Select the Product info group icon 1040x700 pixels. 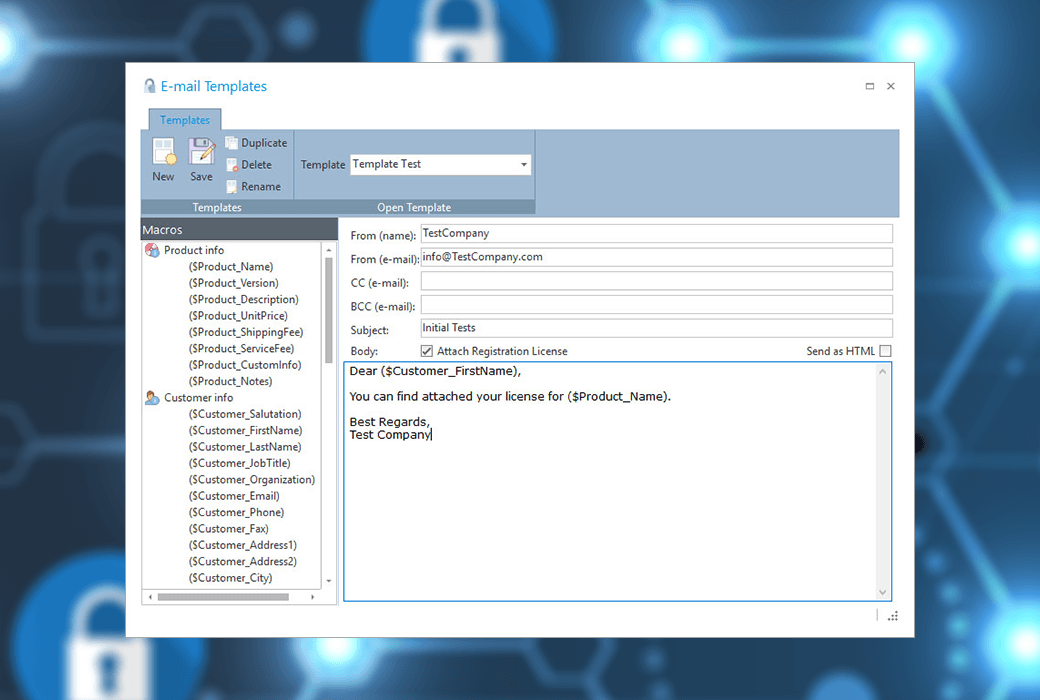pyautogui.click(x=152, y=250)
